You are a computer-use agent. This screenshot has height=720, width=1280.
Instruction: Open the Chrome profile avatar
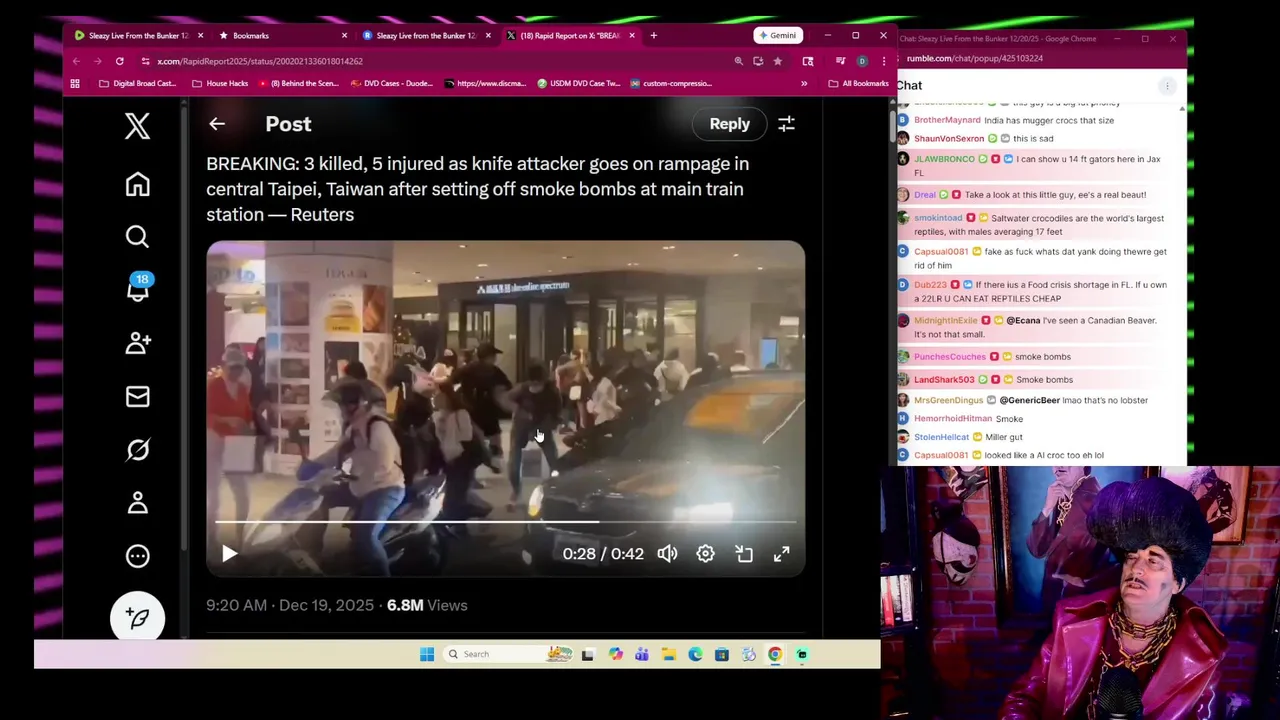(x=862, y=61)
